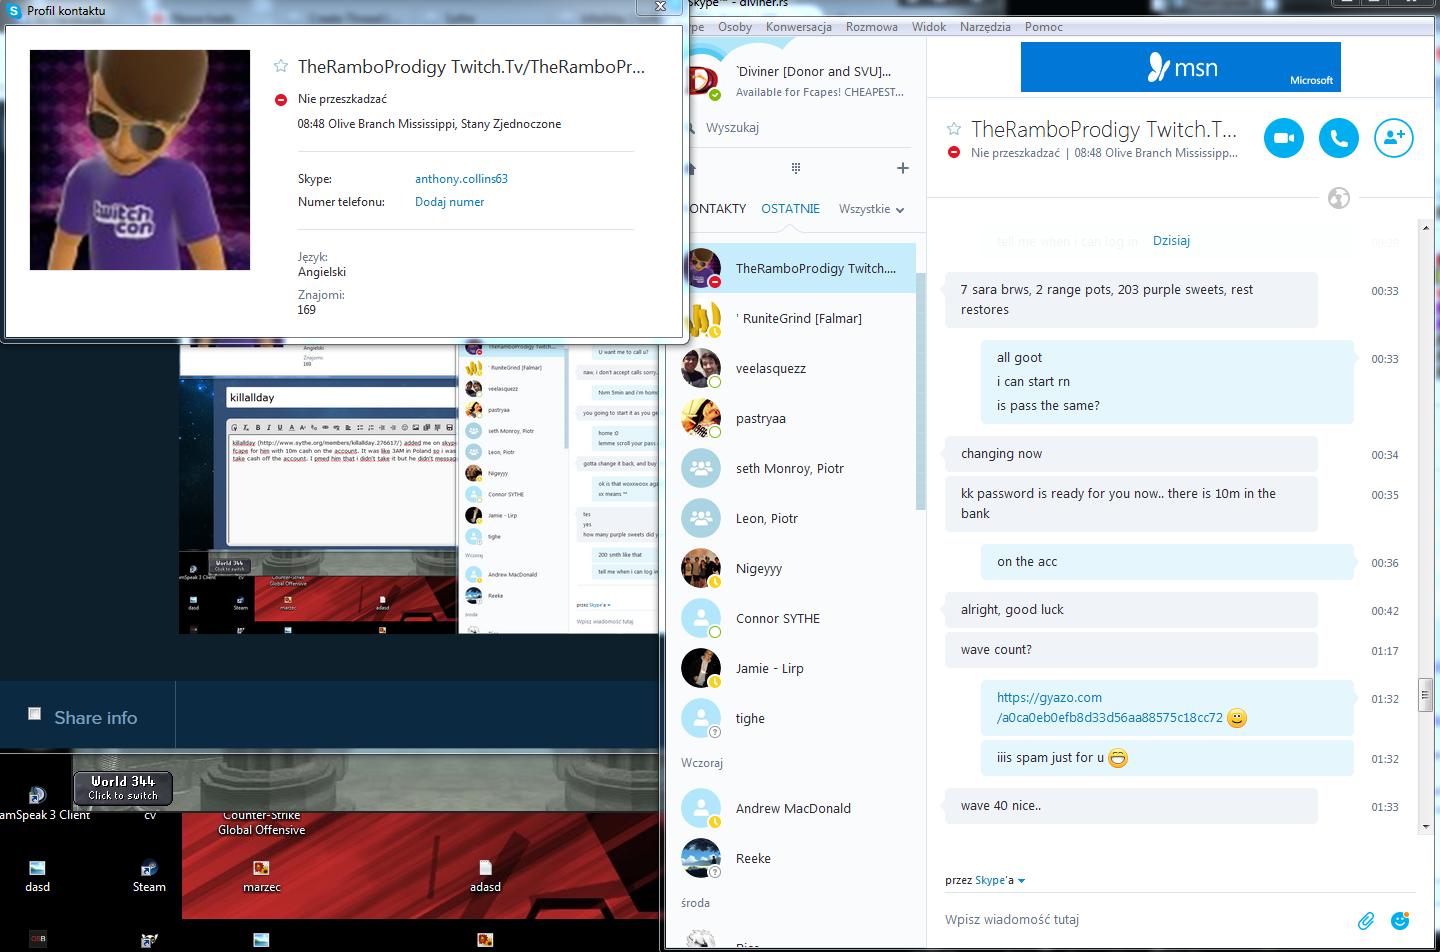Click the home icon under search
The image size is (1440, 952).
[x=690, y=168]
